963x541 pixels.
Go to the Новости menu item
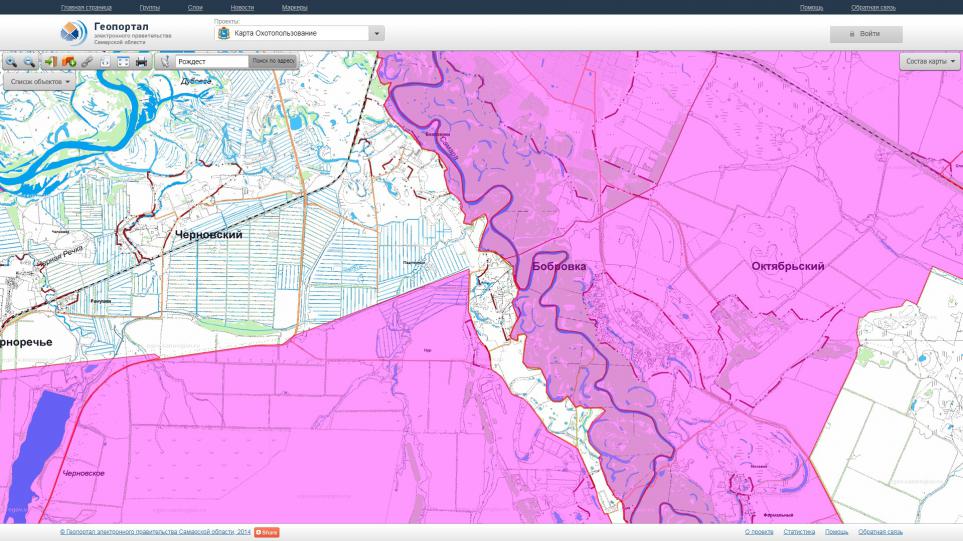click(242, 8)
